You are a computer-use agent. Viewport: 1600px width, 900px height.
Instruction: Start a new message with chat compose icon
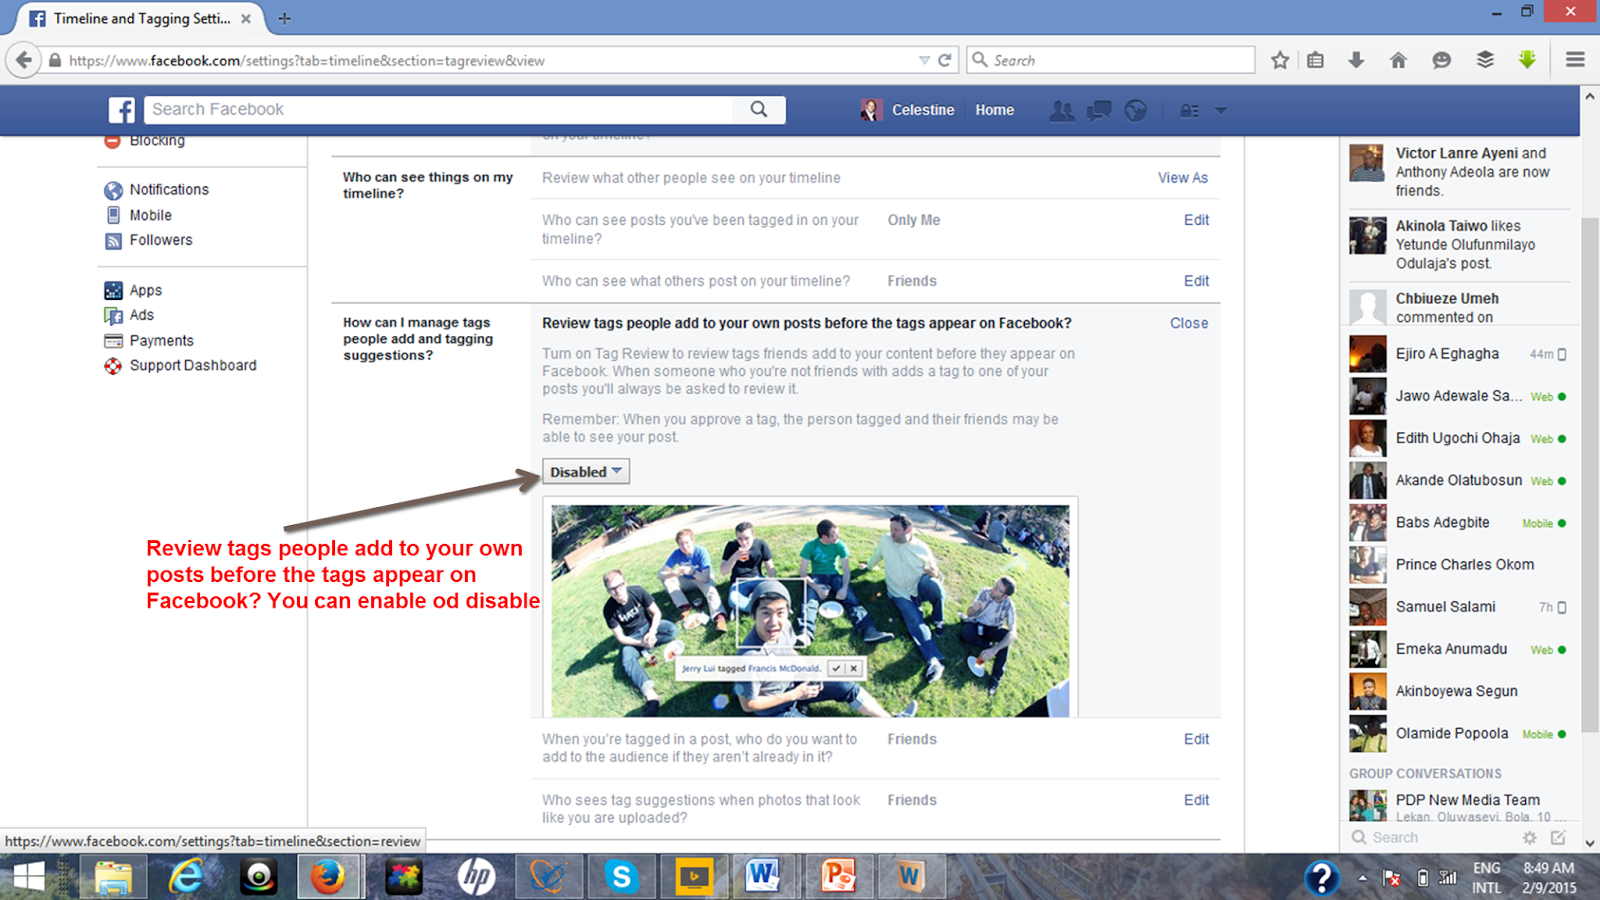(x=1558, y=838)
